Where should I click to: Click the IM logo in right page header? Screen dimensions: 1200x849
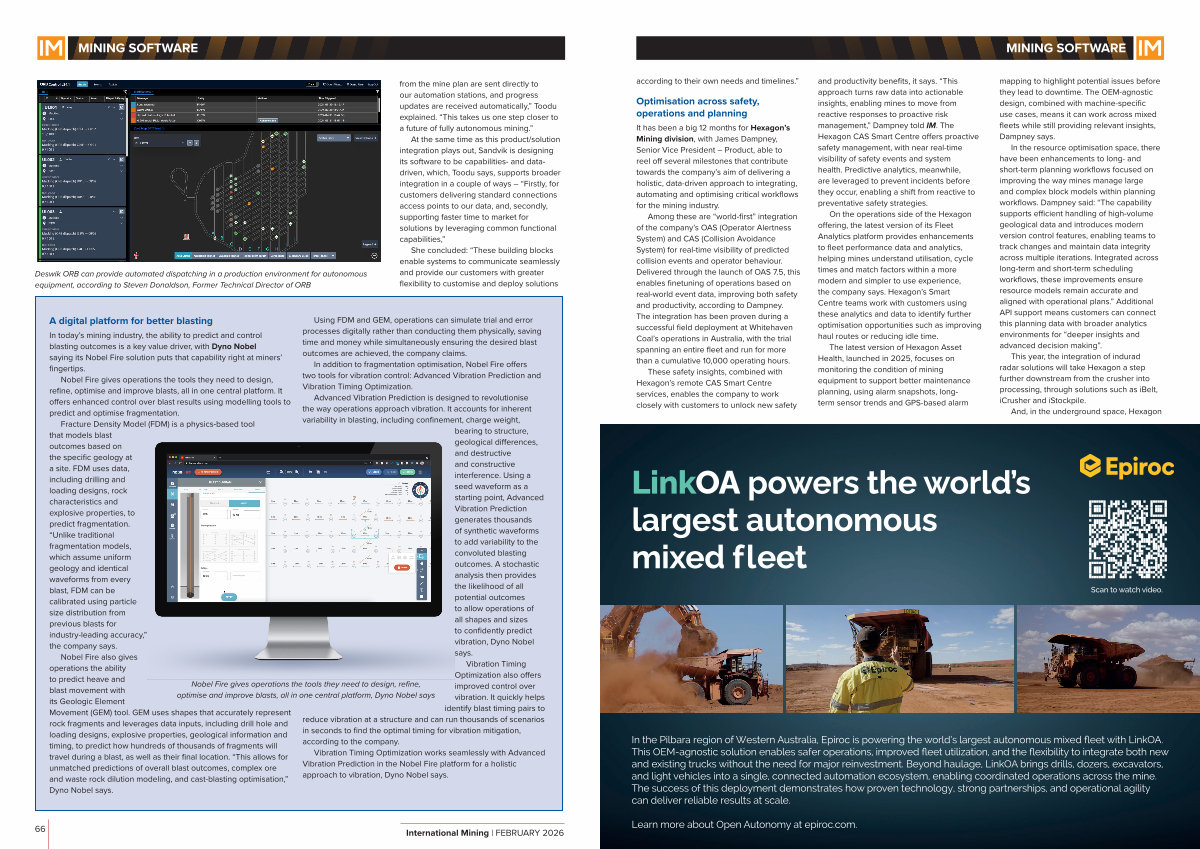click(1149, 48)
